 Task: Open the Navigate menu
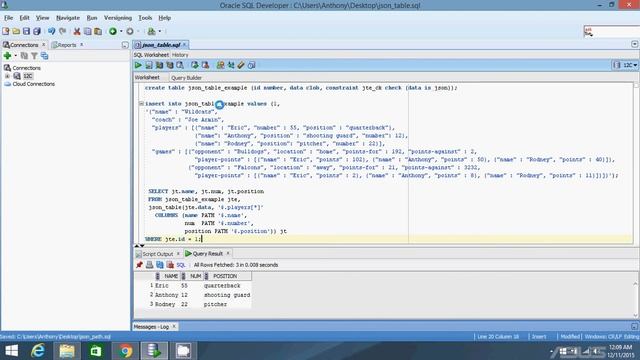coord(68,18)
